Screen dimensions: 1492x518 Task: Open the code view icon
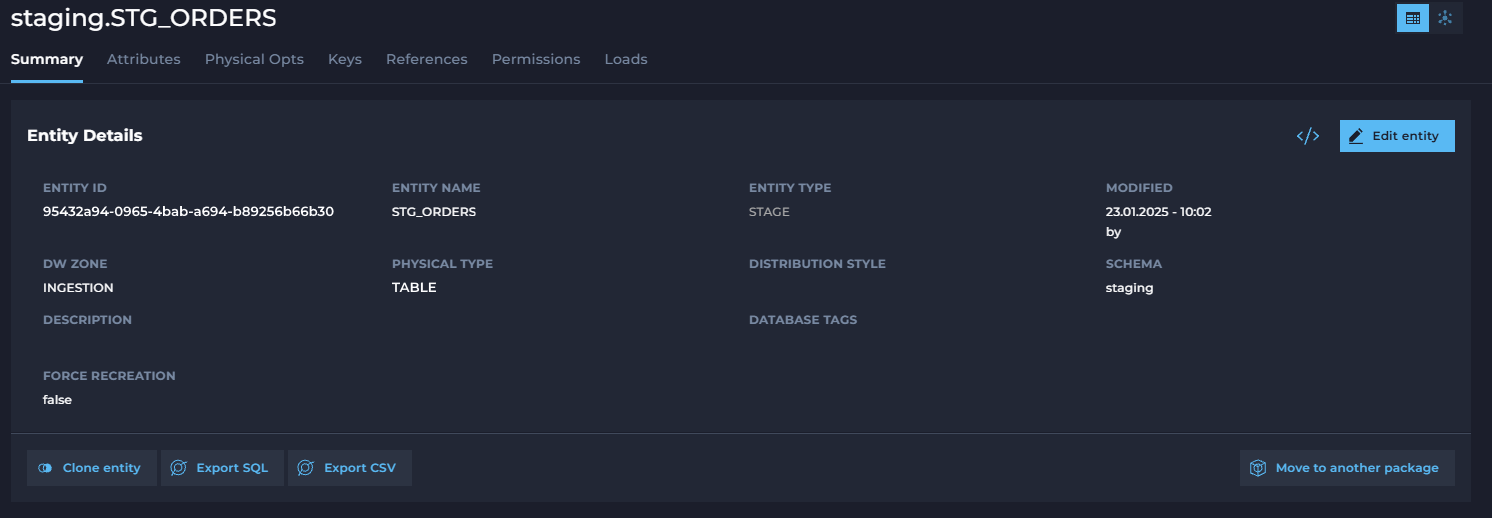click(x=1307, y=136)
